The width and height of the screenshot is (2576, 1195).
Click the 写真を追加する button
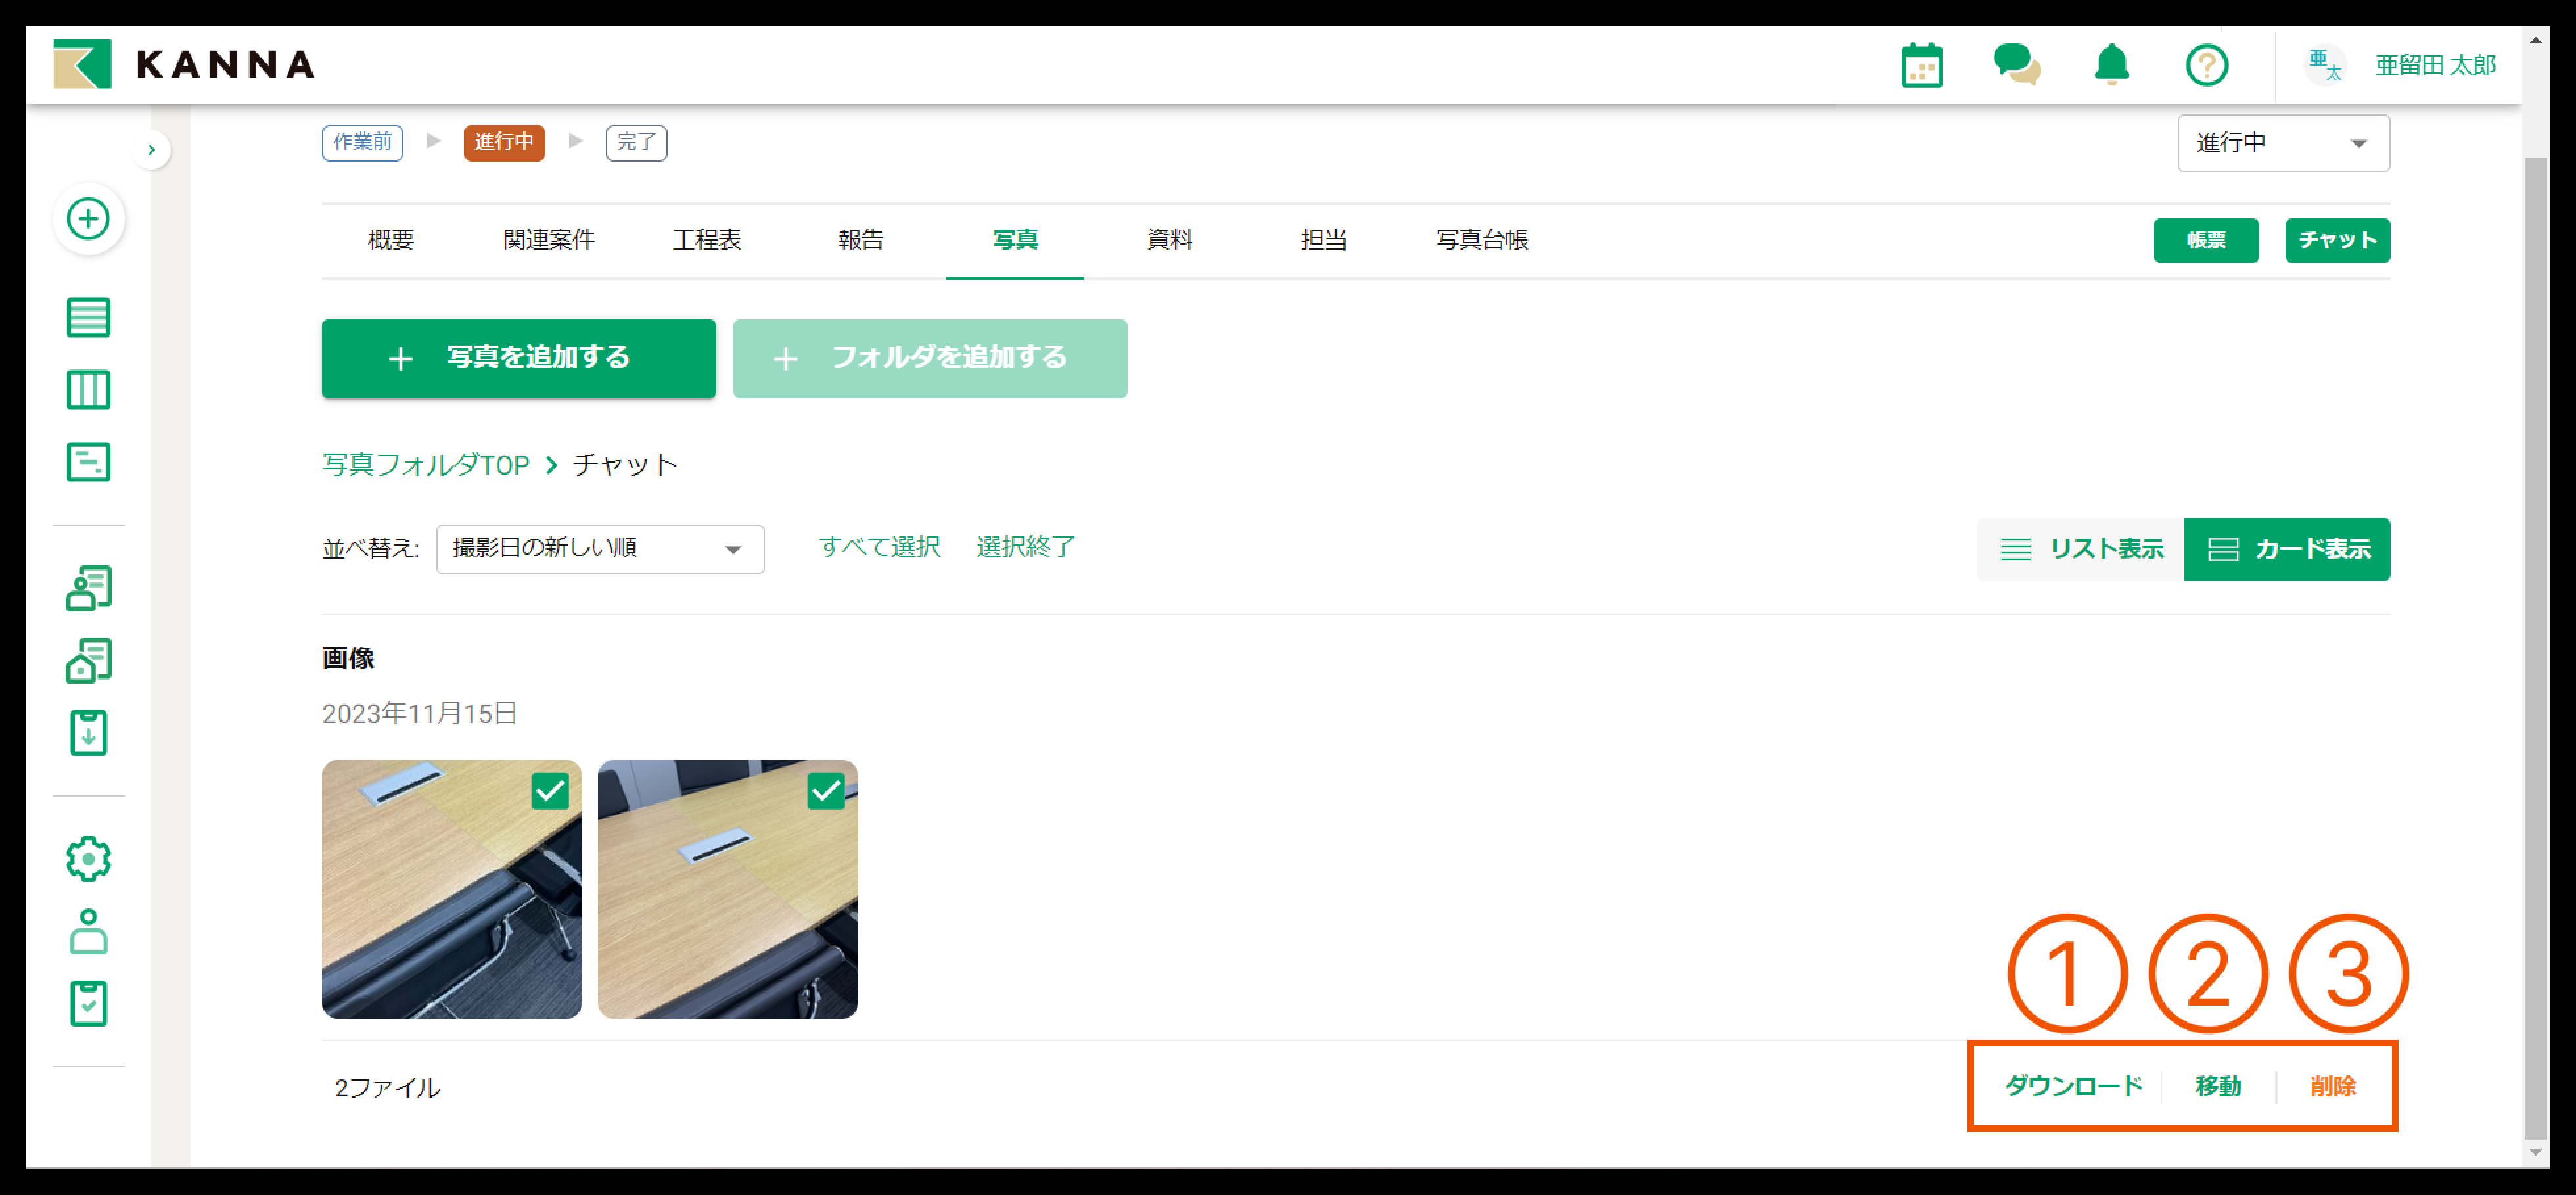518,358
